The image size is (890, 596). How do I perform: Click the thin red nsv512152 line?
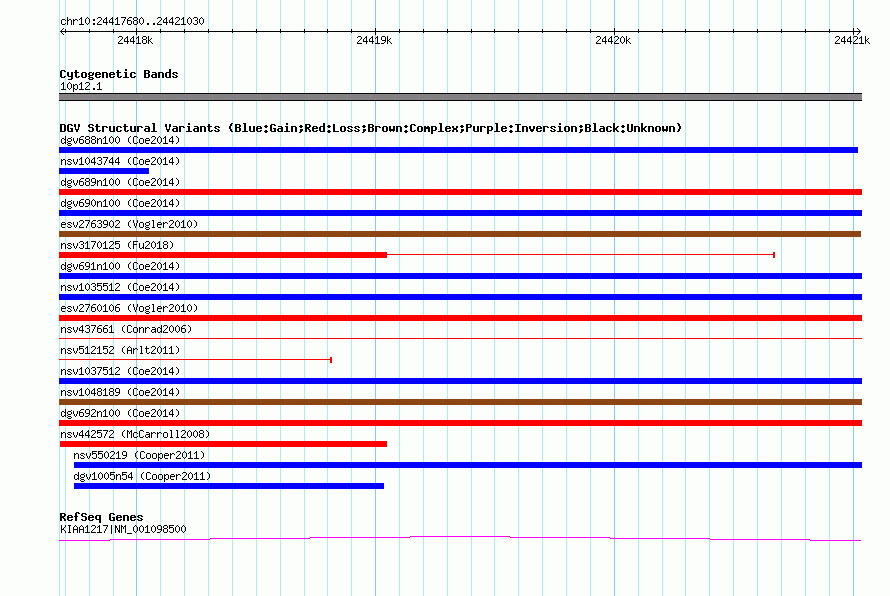click(195, 360)
